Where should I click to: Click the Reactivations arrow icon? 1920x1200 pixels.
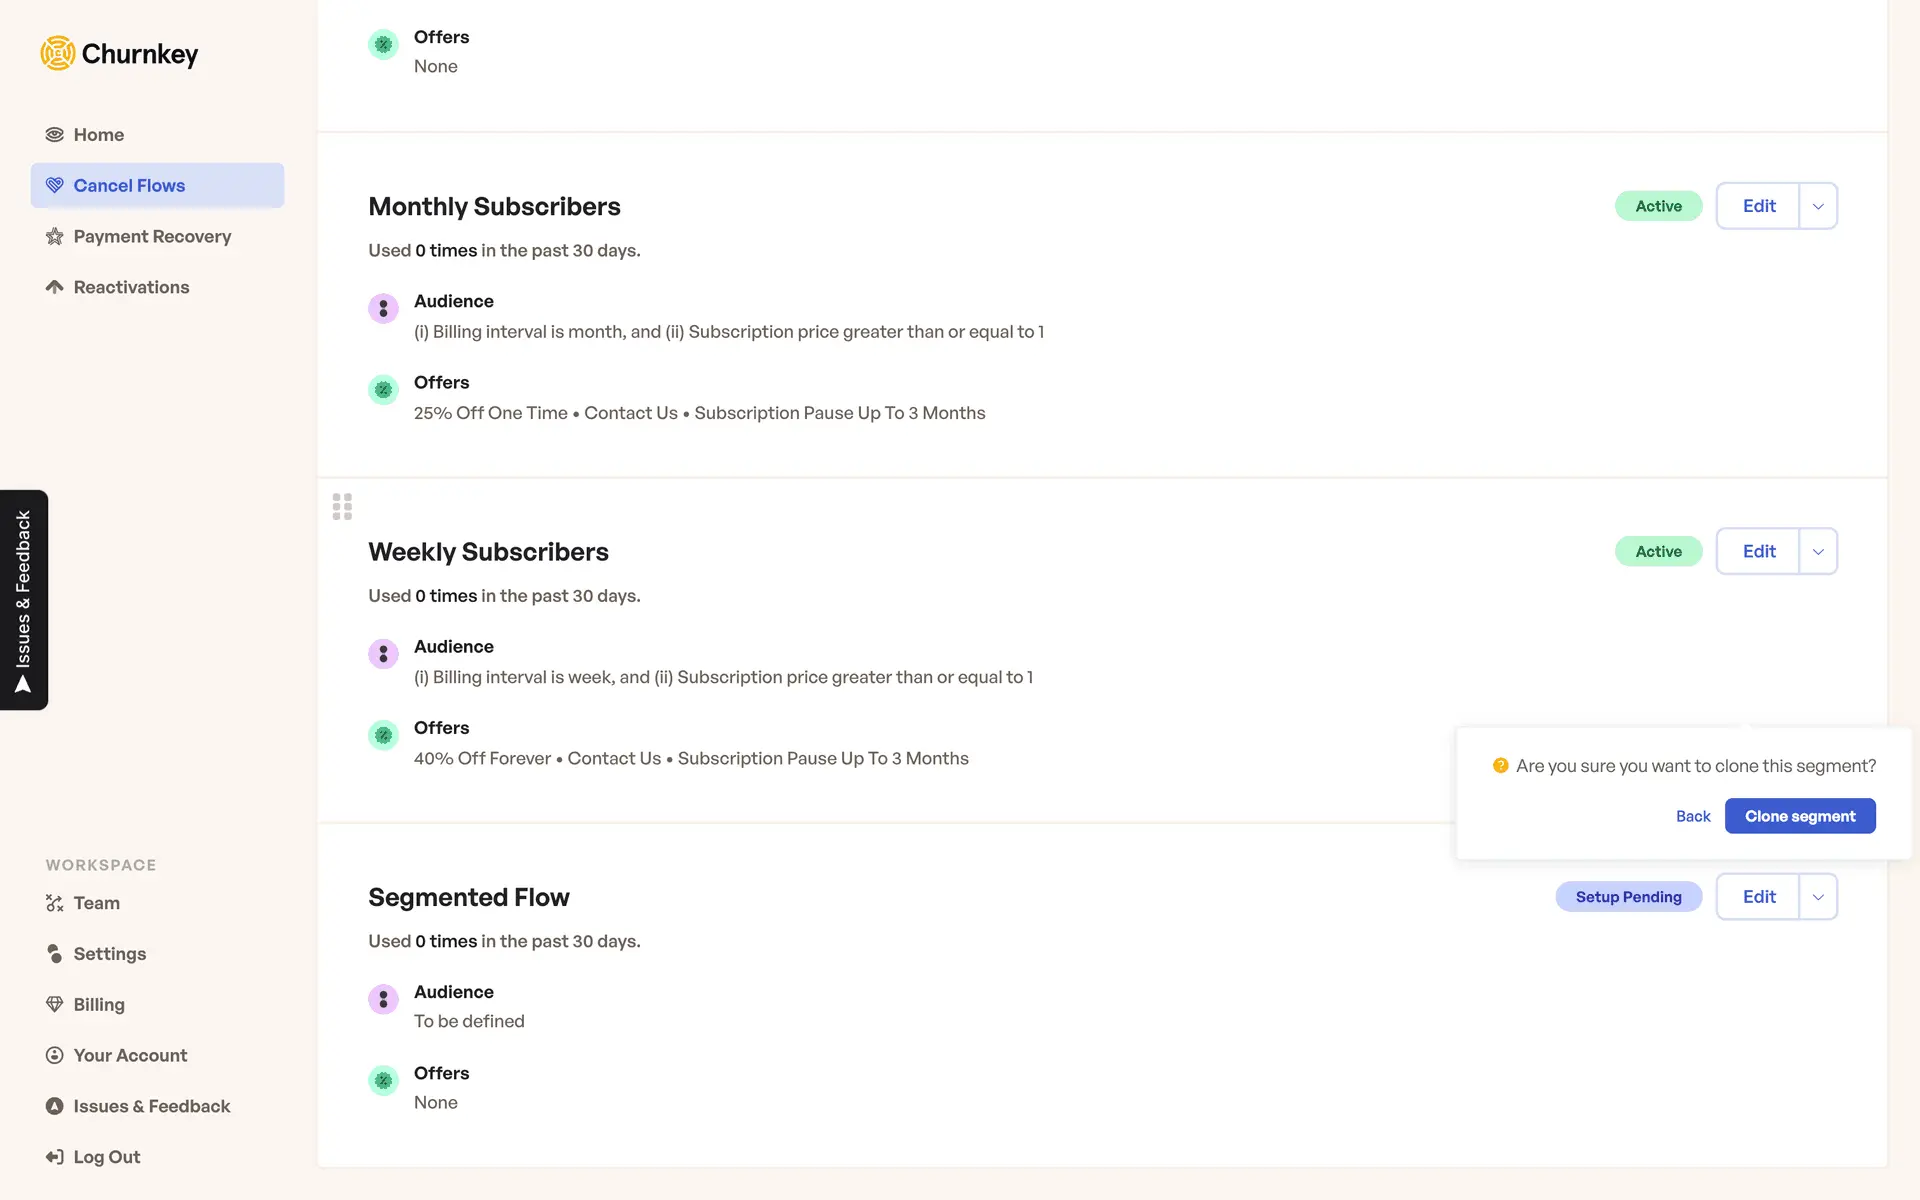pyautogui.click(x=54, y=288)
